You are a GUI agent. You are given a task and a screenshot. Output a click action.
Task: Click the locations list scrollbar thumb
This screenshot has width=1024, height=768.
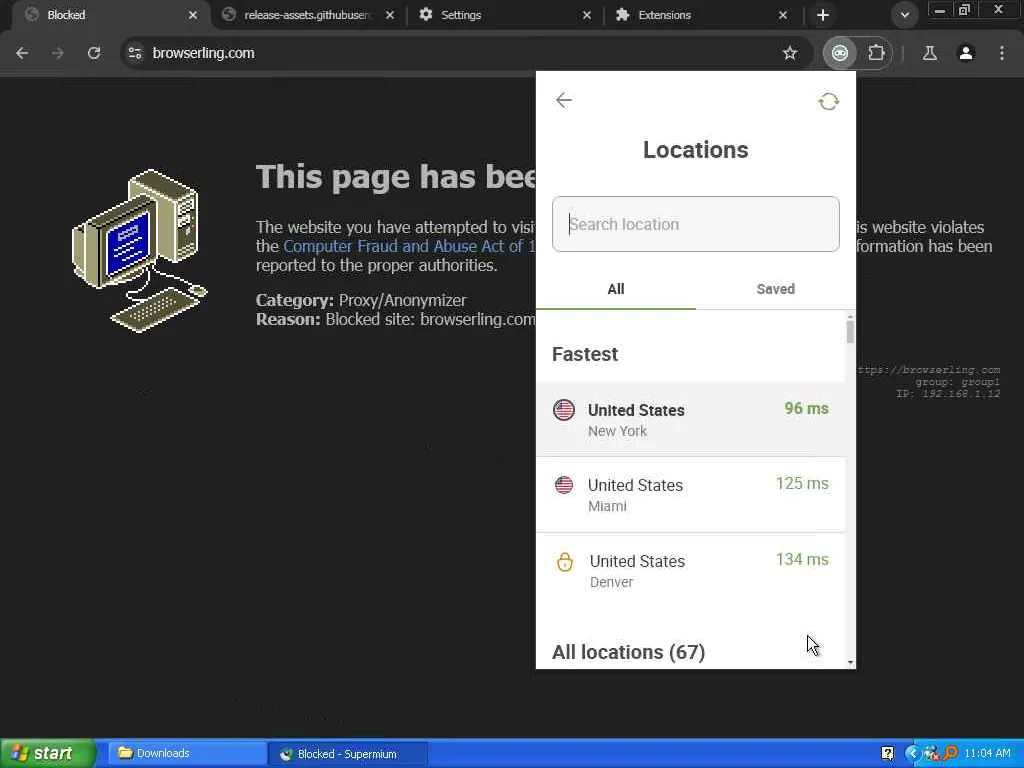(850, 332)
